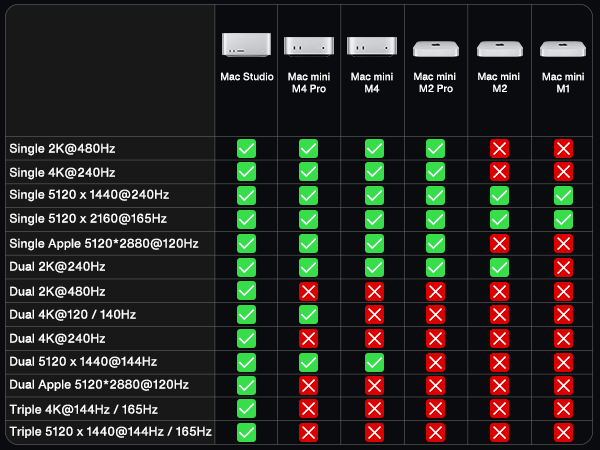
Task: Click the red X for Dual 2K@480Hz, Mac mini M4 Pro
Action: coord(308,292)
